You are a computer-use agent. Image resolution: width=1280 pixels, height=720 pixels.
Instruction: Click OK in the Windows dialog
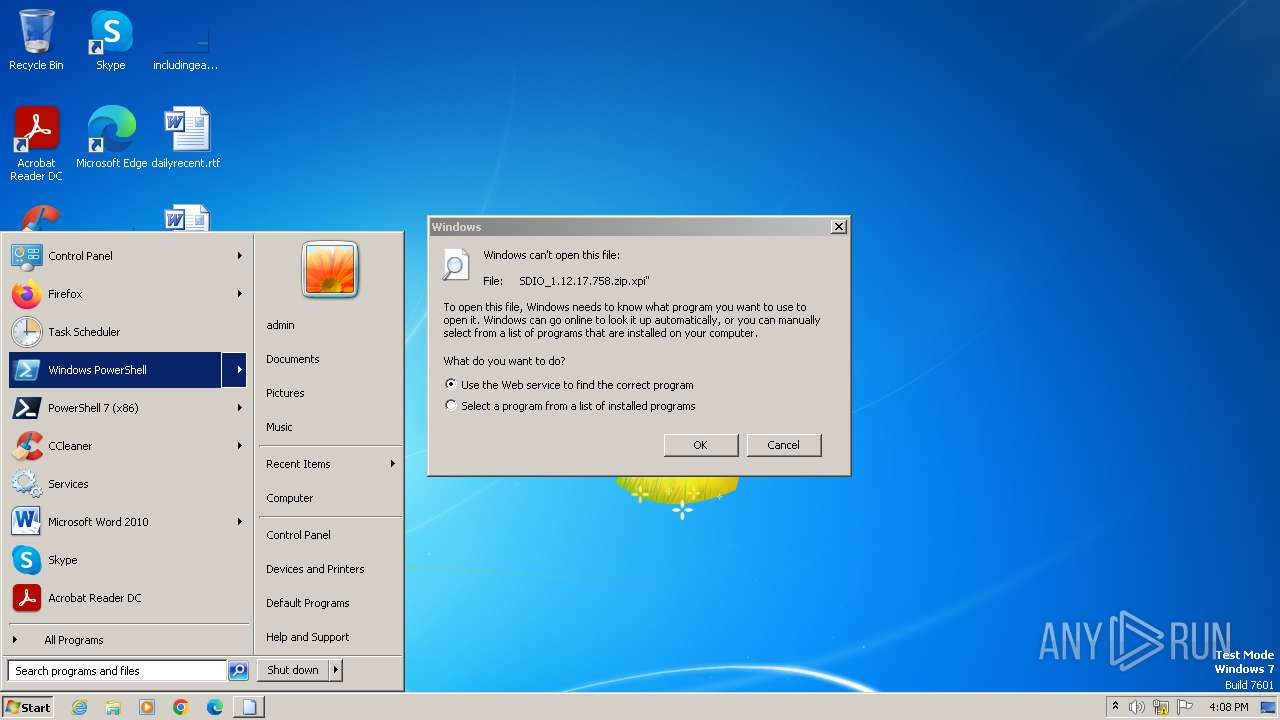tap(700, 445)
